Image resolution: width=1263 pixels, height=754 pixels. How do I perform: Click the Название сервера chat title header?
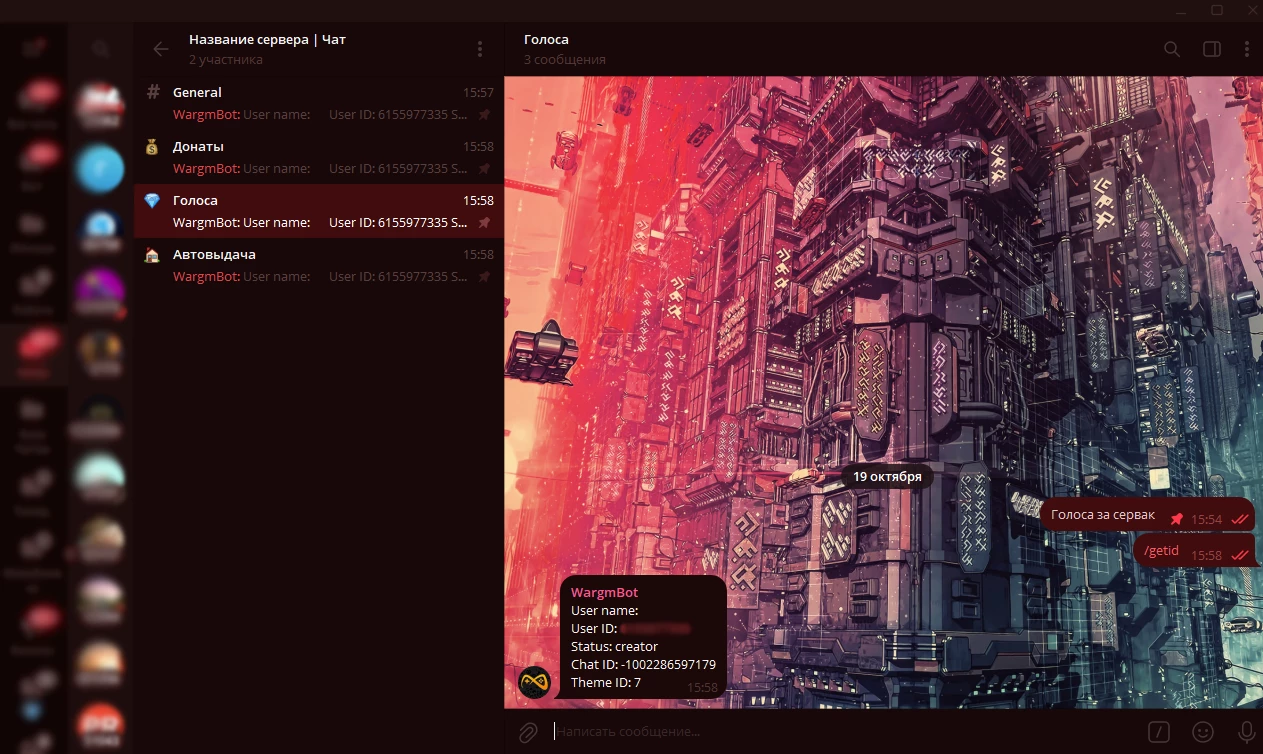[x=267, y=40]
